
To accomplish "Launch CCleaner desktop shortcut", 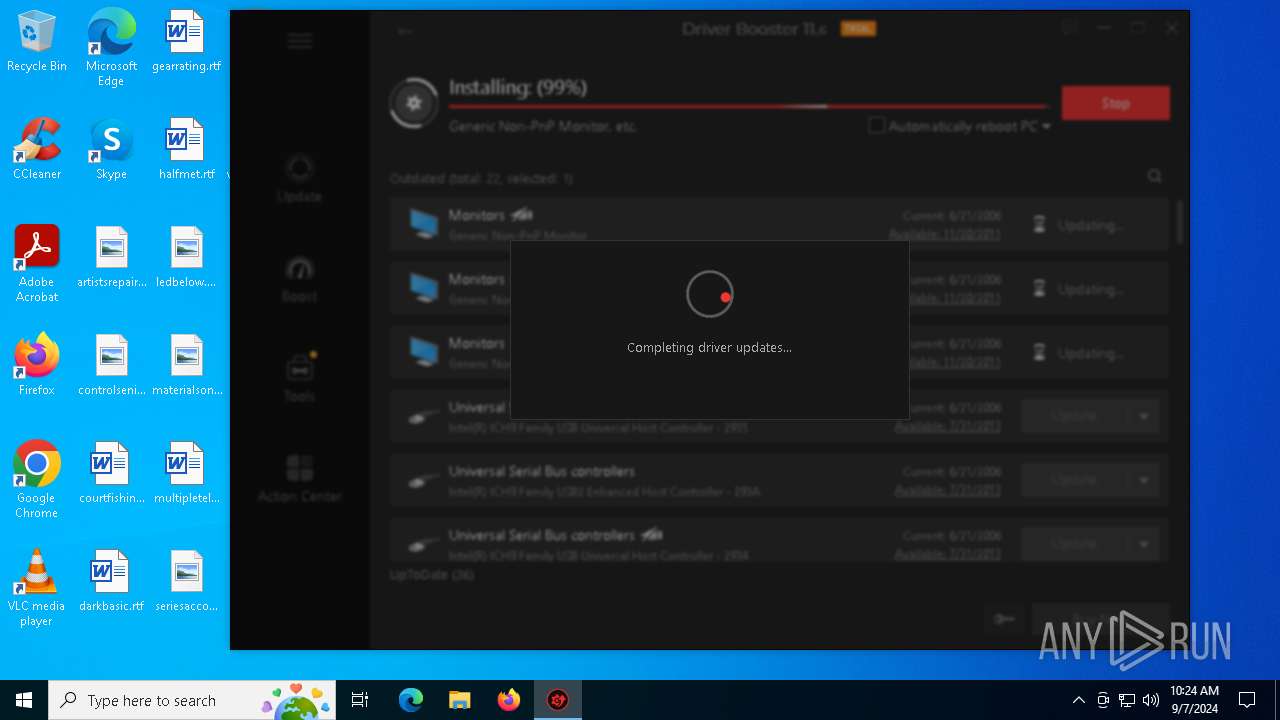I will click(x=37, y=150).
